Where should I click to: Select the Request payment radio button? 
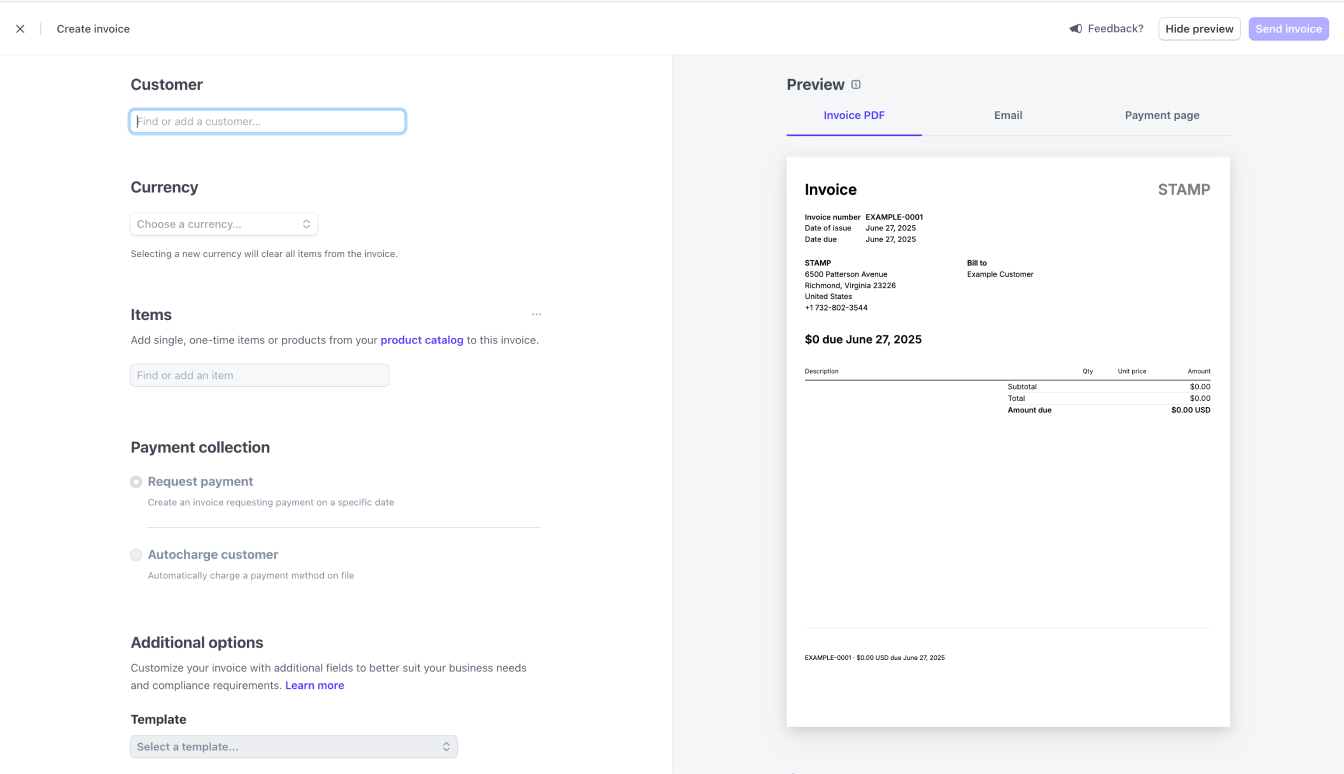tap(136, 482)
